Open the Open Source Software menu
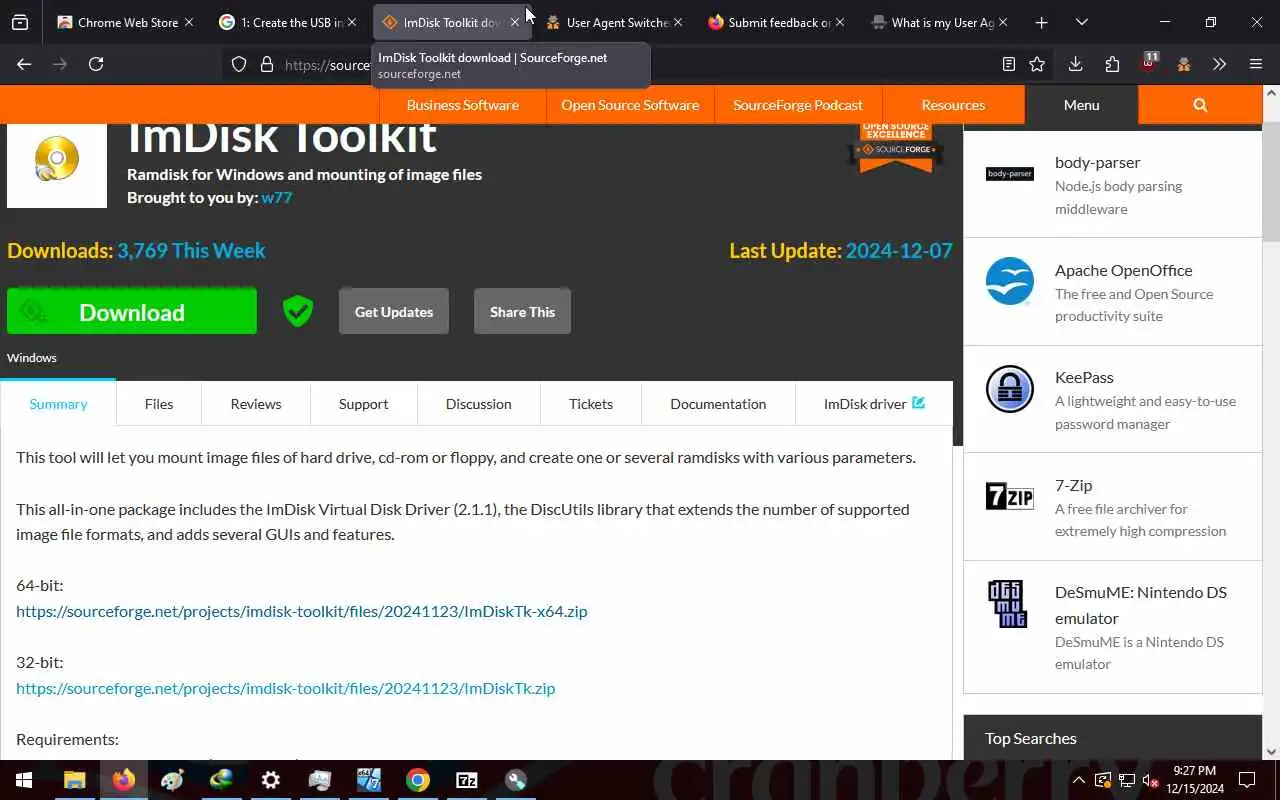 tap(630, 105)
